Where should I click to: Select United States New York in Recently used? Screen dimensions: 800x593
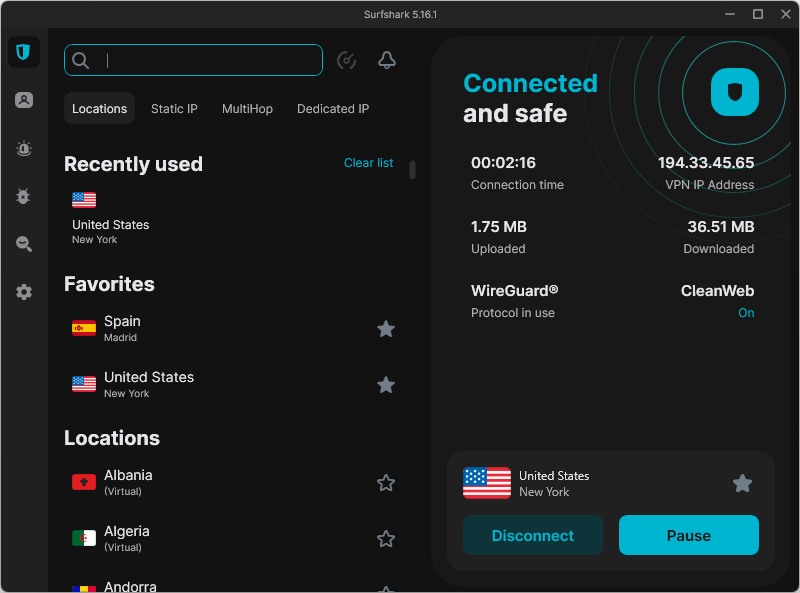pyautogui.click(x=111, y=218)
